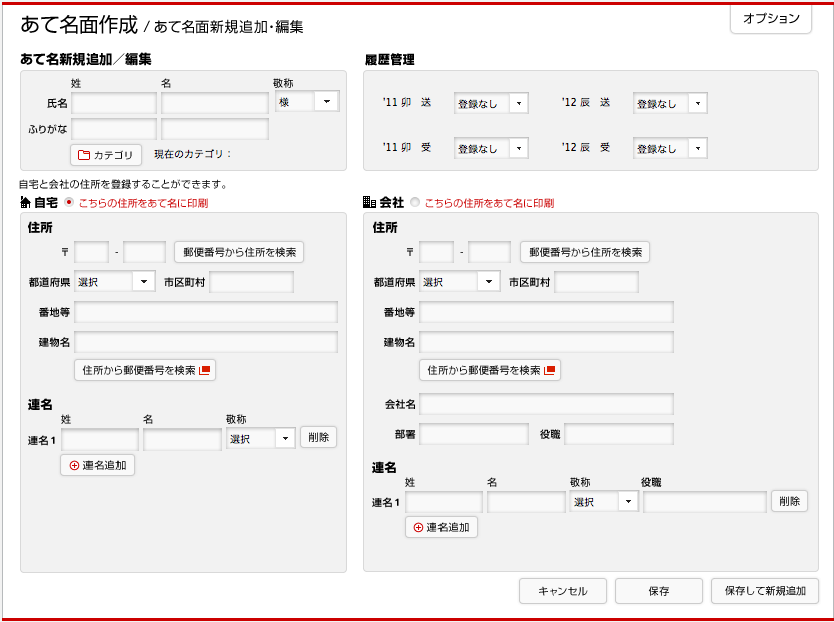Open home 連名1 敬称 dropdown
The image size is (834, 622).
point(261,438)
